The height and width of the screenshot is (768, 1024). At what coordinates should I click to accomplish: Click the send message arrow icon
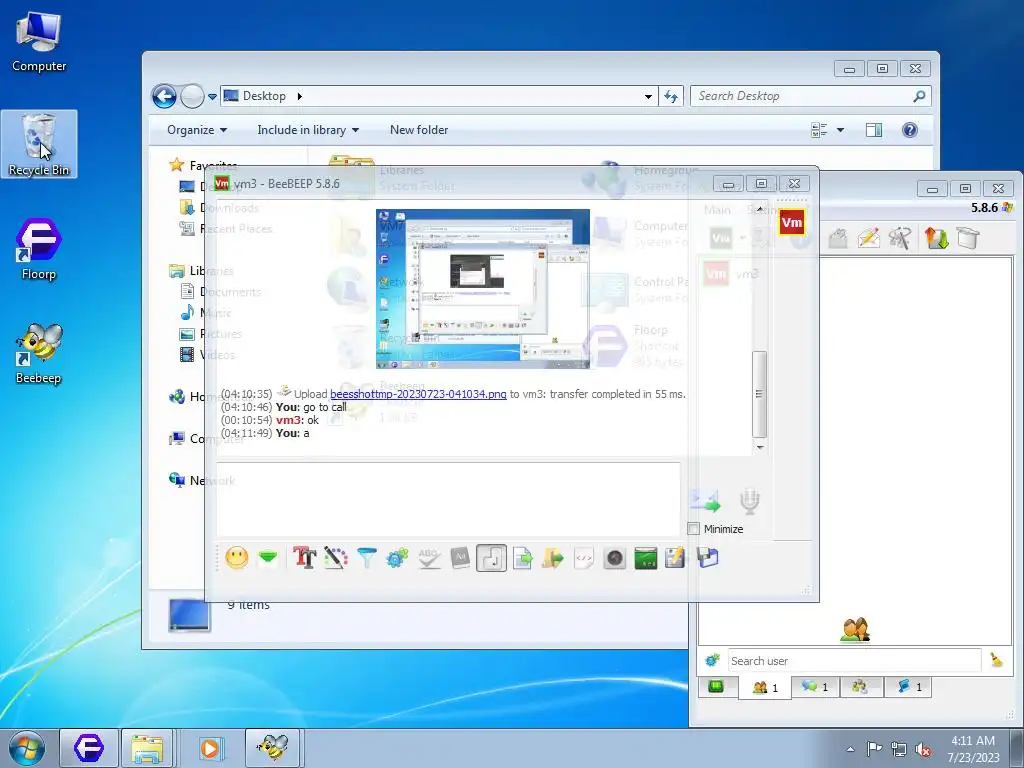(705, 502)
